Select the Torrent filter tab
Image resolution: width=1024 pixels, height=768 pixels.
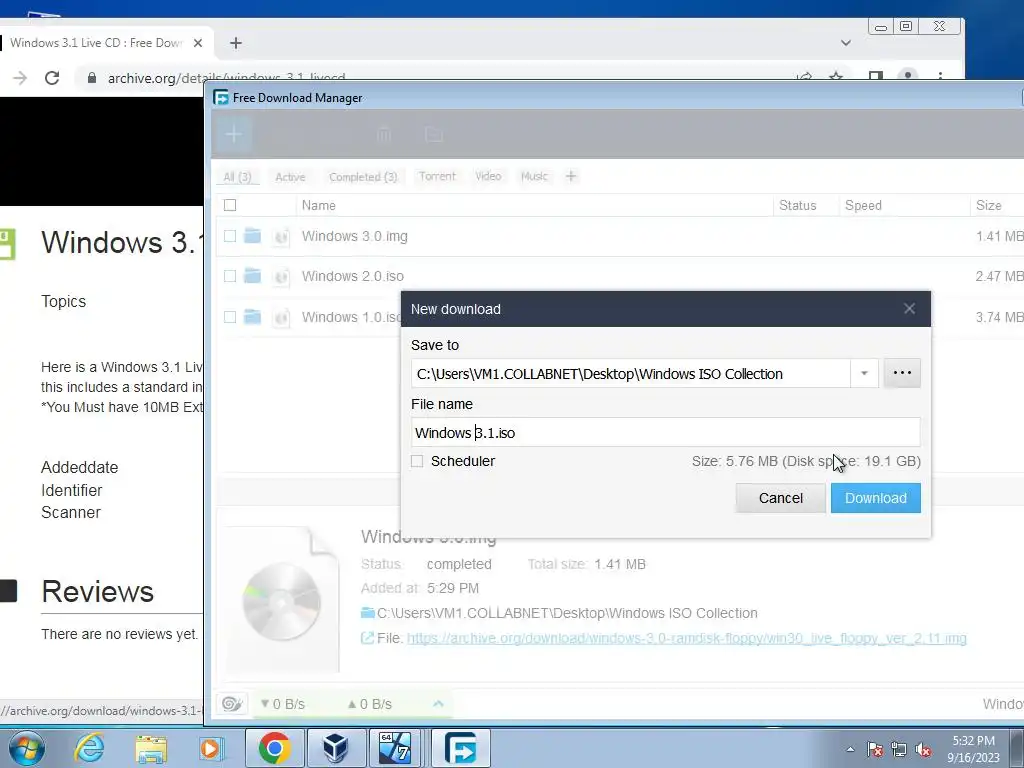[x=437, y=176]
